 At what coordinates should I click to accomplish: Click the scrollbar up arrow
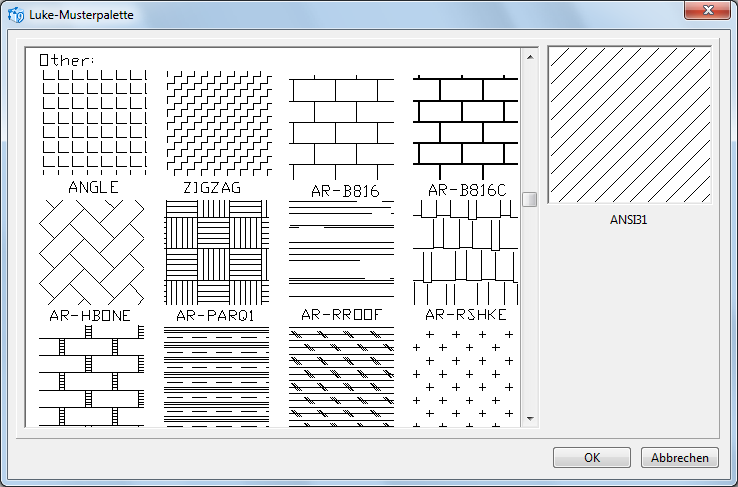[530, 55]
